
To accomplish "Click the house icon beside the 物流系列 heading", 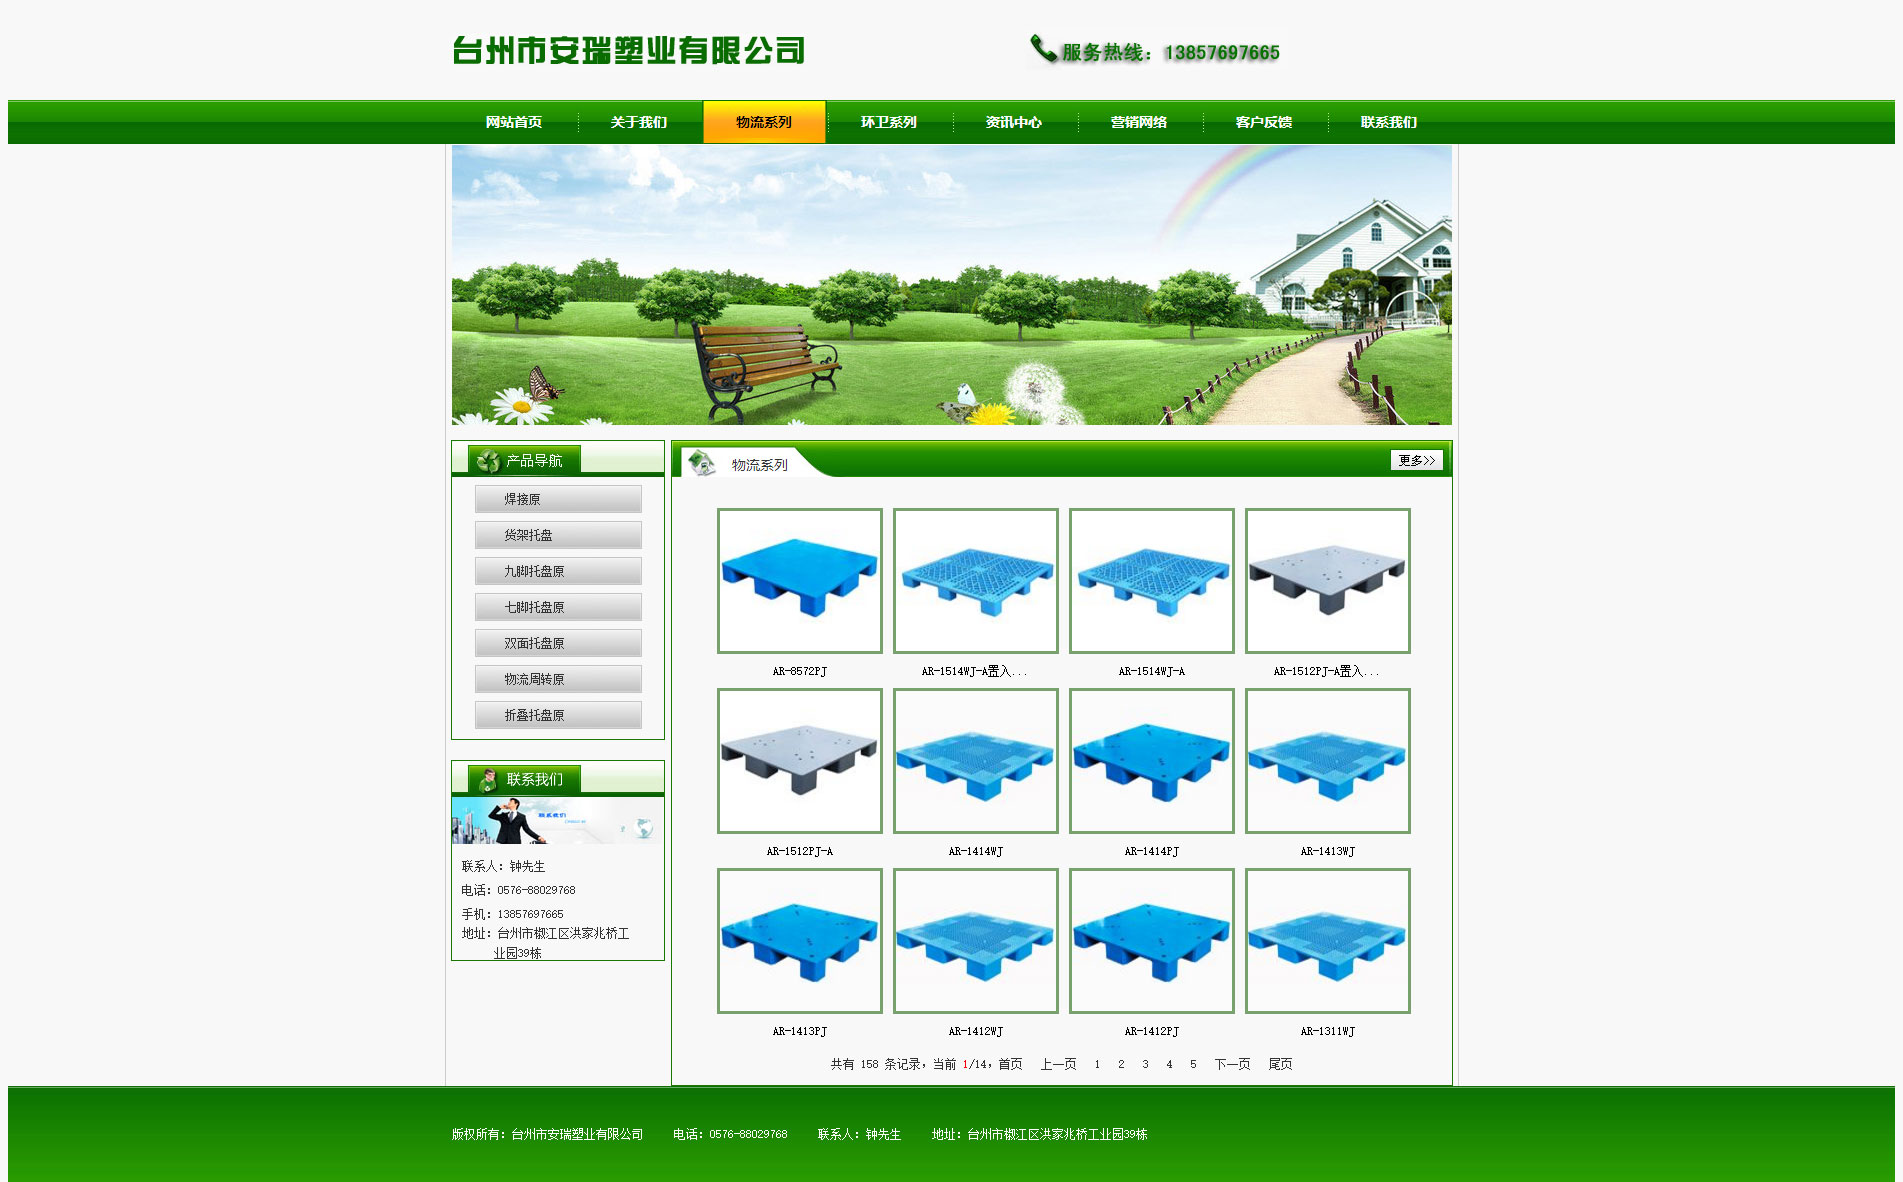I will click(x=702, y=463).
